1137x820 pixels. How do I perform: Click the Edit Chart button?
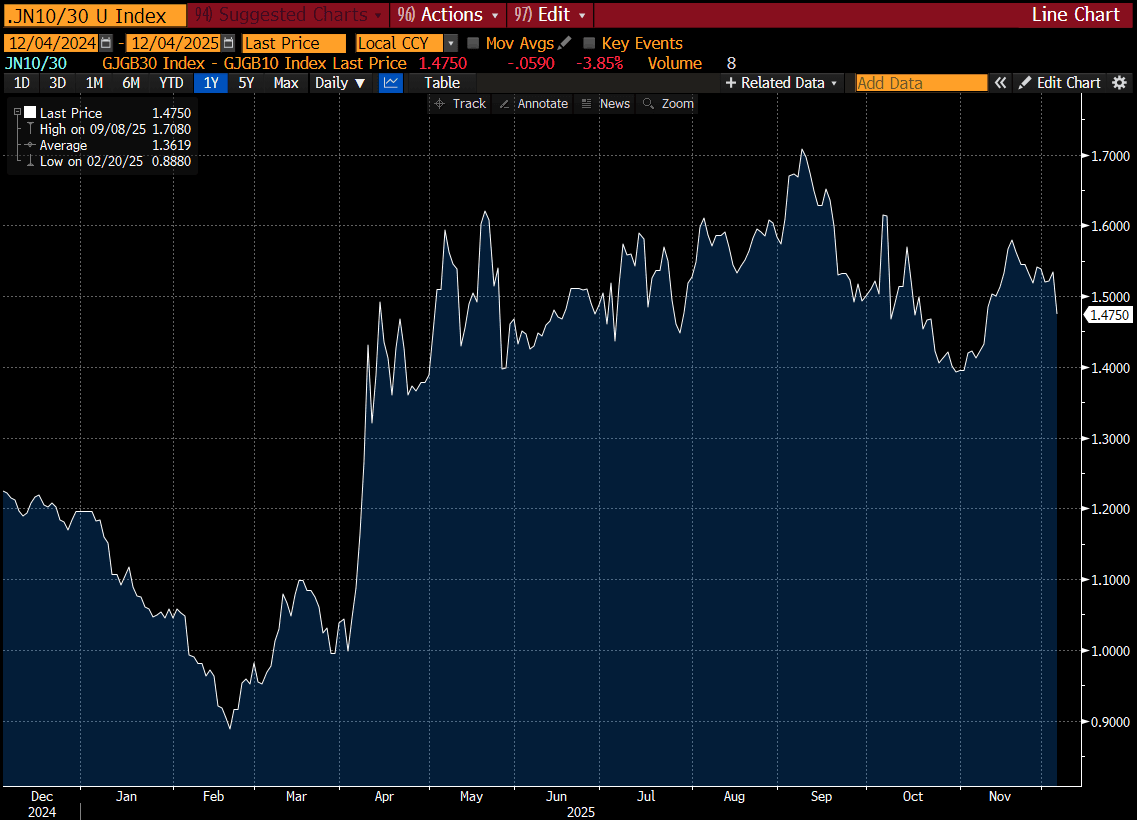point(1059,83)
